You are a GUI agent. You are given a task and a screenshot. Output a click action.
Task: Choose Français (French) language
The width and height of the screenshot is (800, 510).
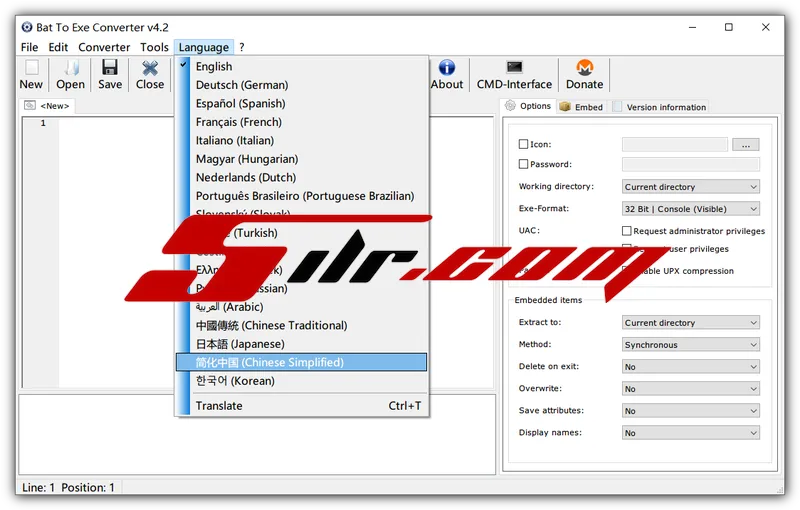pyautogui.click(x=302, y=122)
